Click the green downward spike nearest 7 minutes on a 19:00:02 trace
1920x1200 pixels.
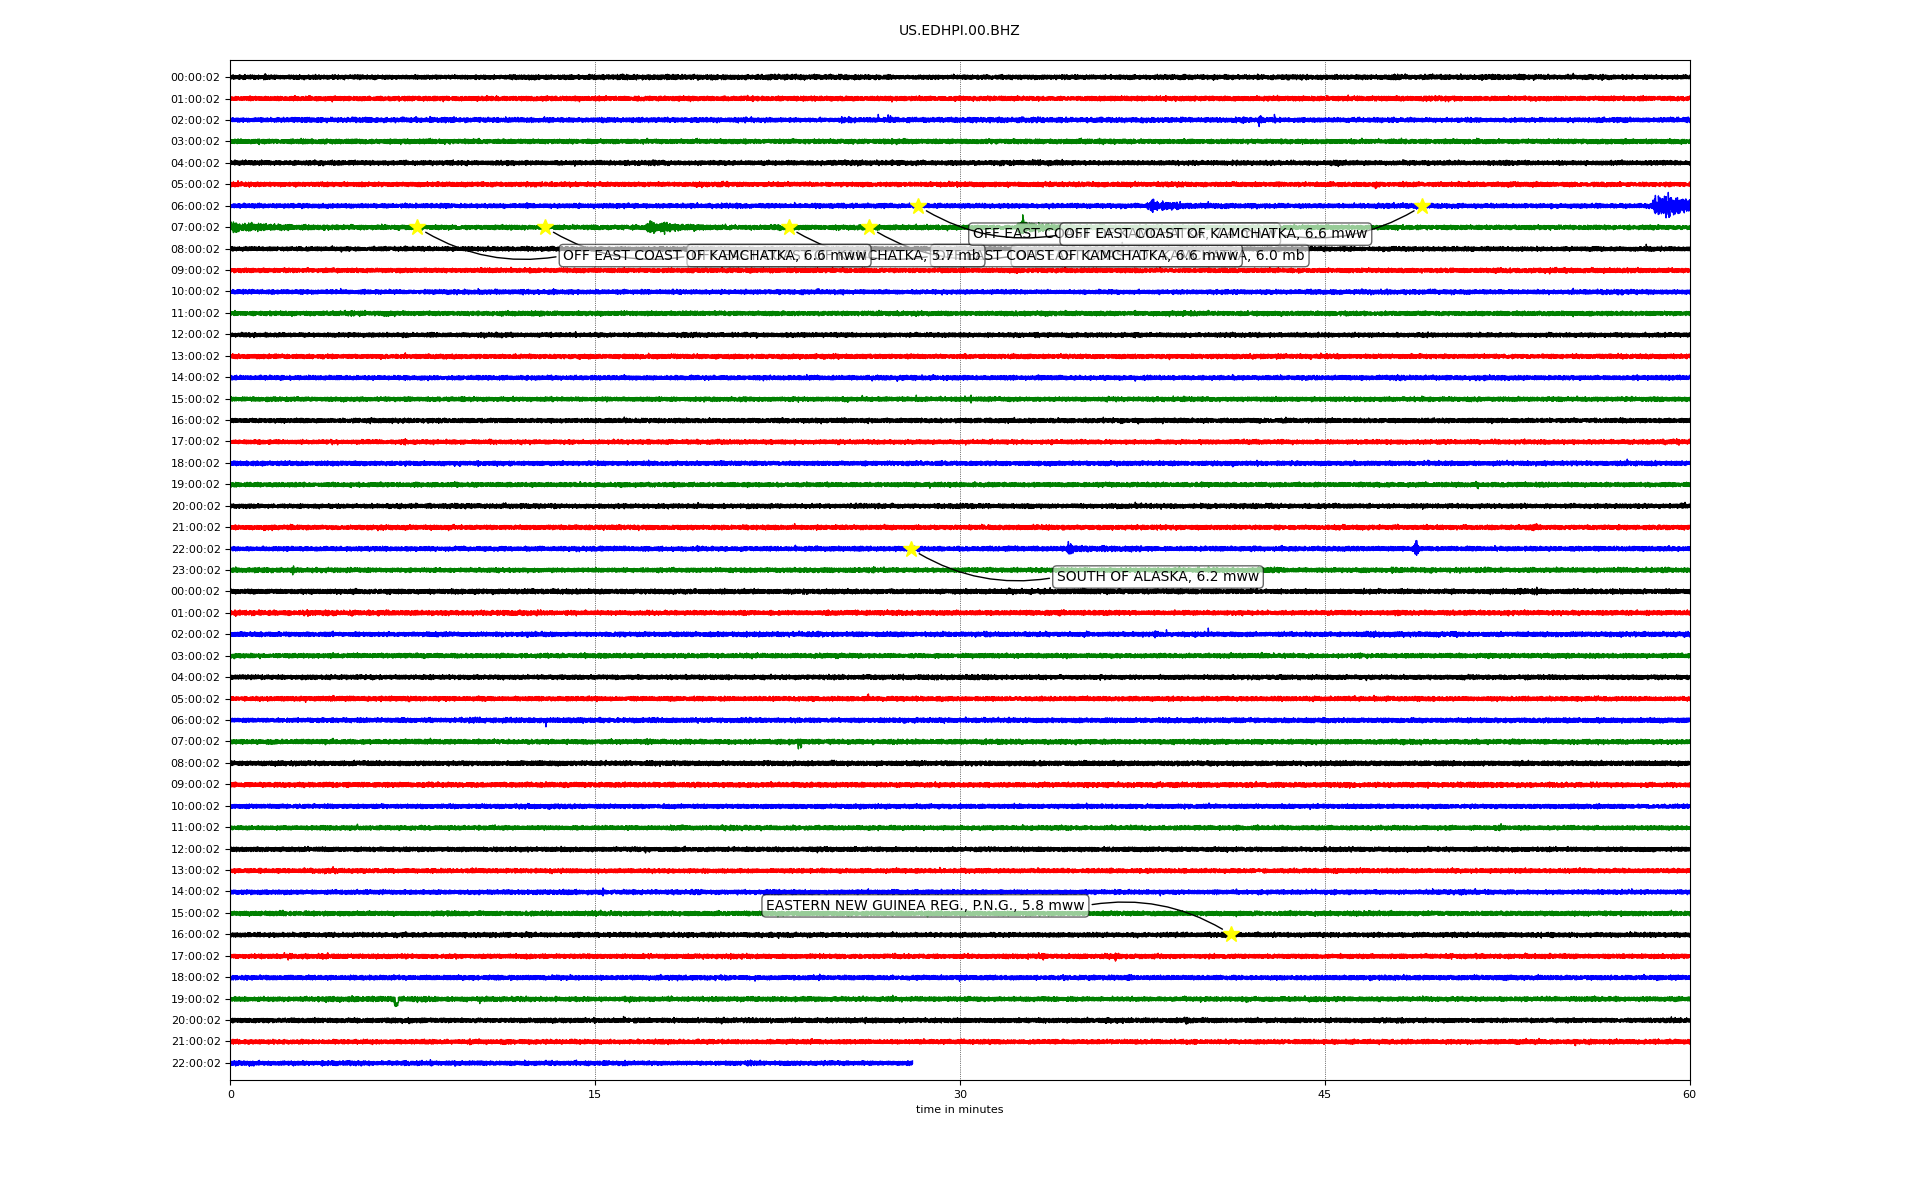396,1001
